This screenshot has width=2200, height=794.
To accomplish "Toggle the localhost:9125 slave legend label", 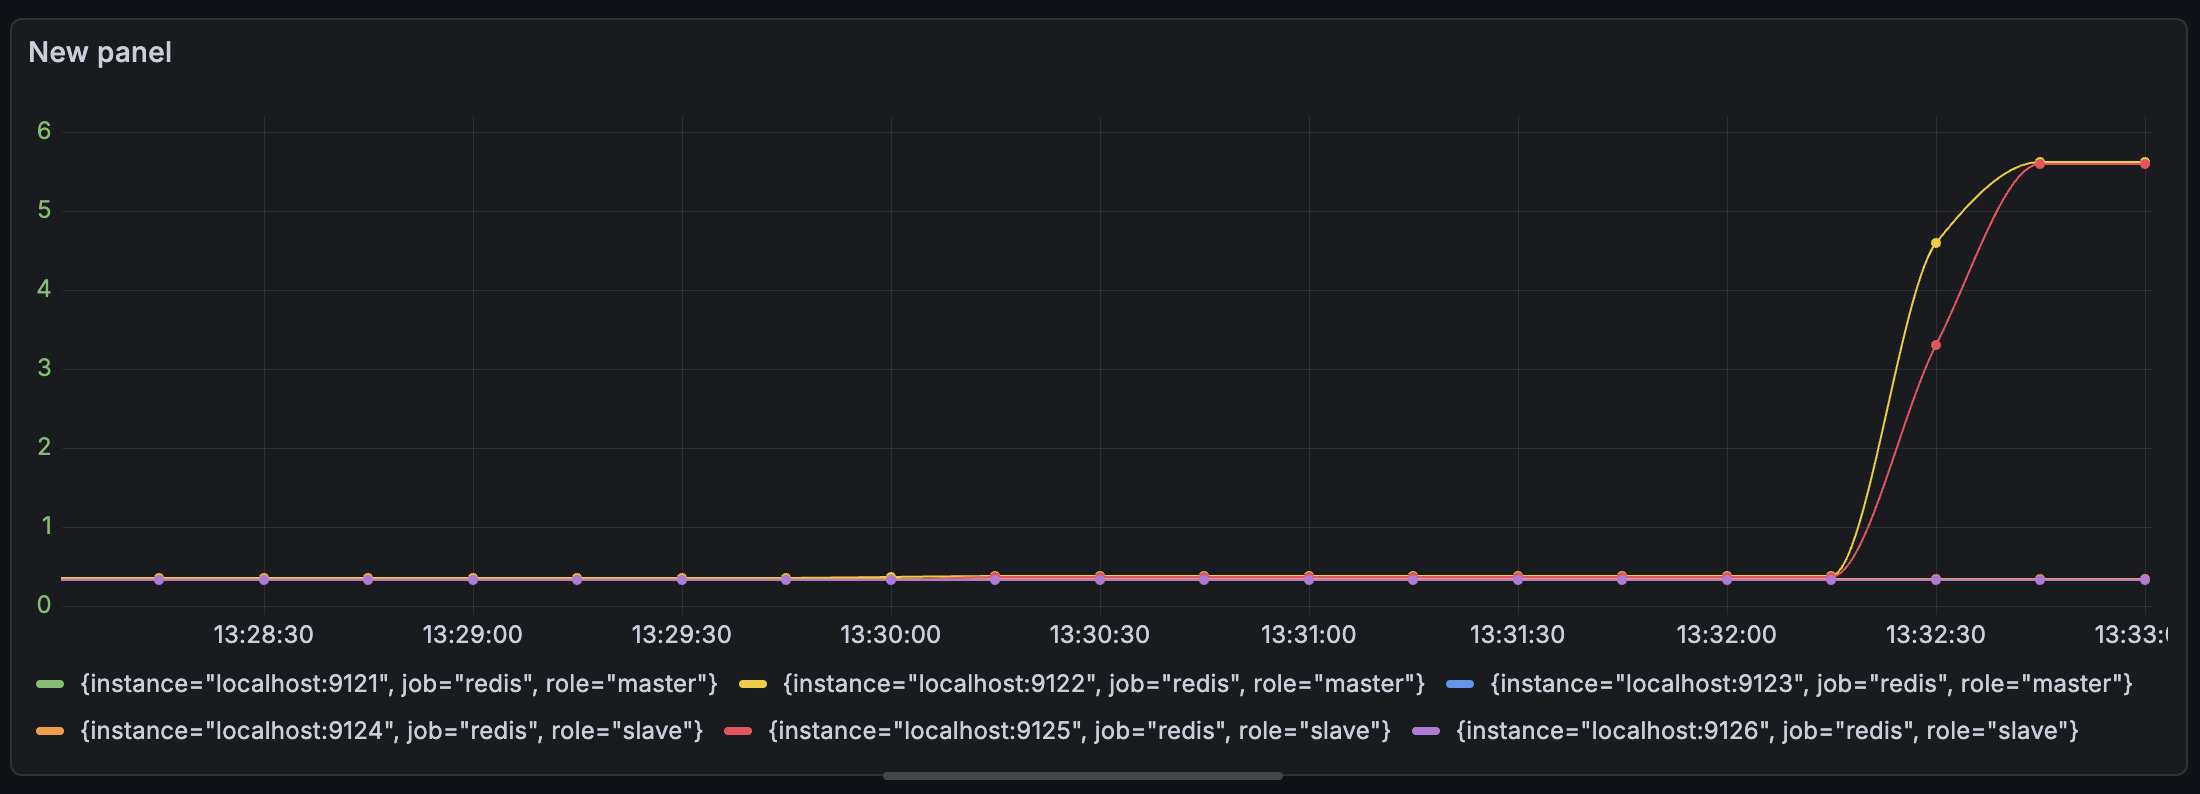I will [x=1079, y=731].
